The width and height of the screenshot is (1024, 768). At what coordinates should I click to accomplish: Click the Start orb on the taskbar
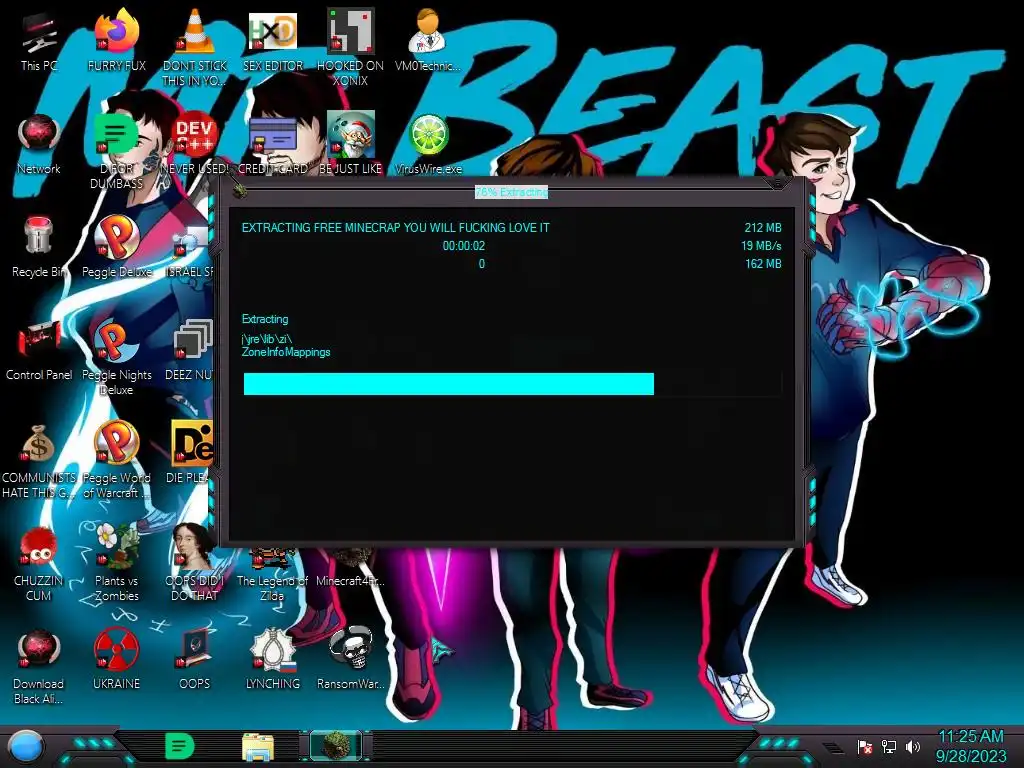[26, 747]
